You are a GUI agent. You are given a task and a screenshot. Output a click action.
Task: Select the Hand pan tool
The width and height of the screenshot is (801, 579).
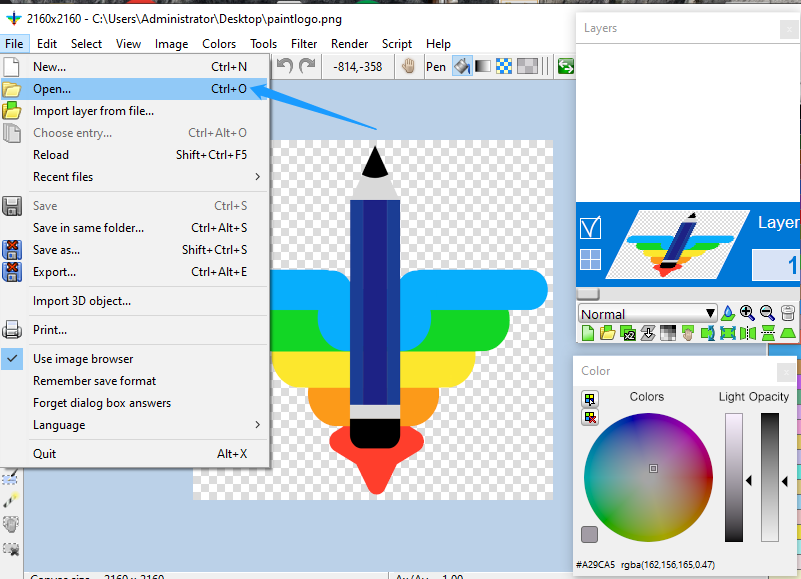[408, 67]
